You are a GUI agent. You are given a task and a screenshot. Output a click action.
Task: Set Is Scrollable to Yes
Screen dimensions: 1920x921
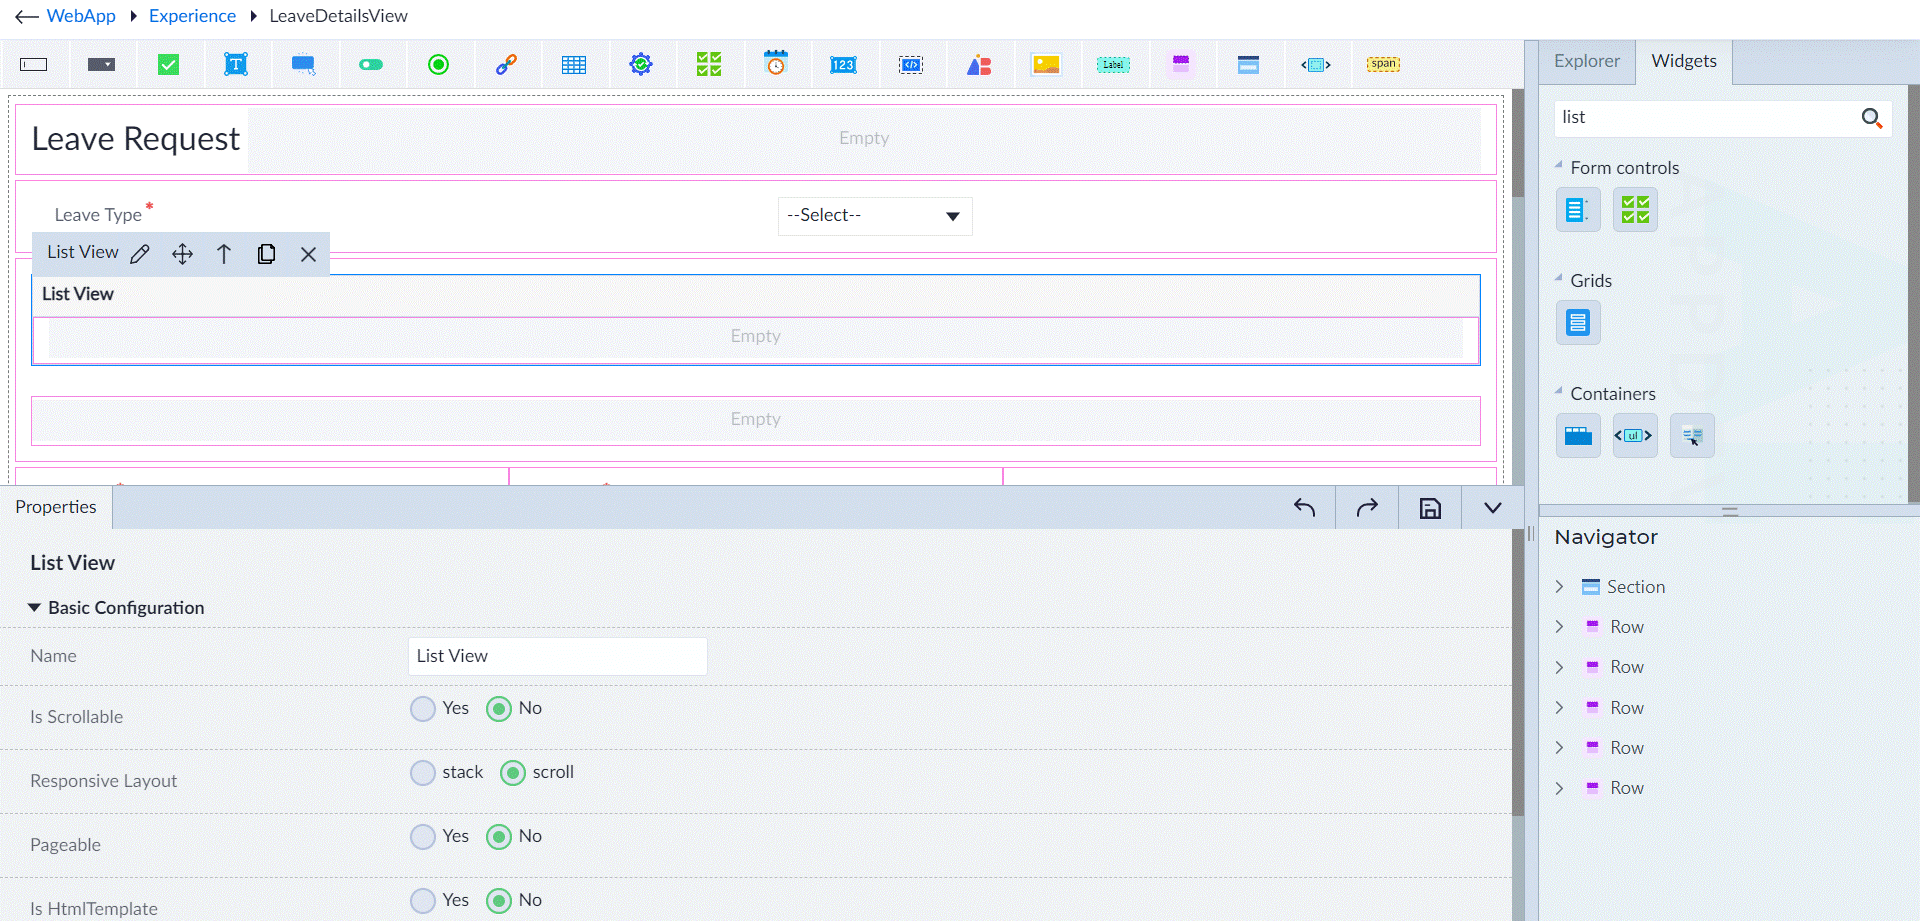423,709
